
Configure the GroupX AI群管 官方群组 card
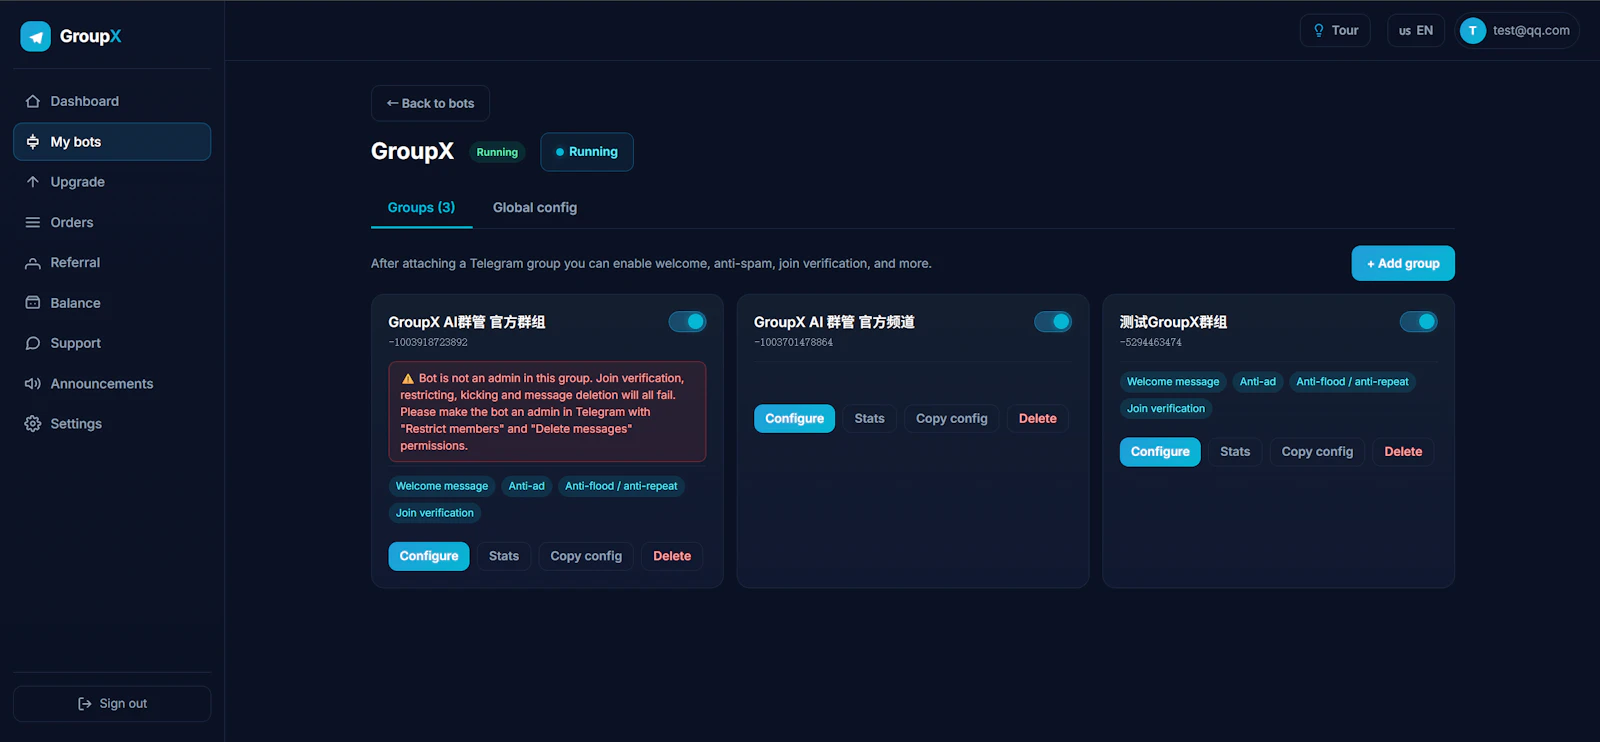click(x=429, y=556)
